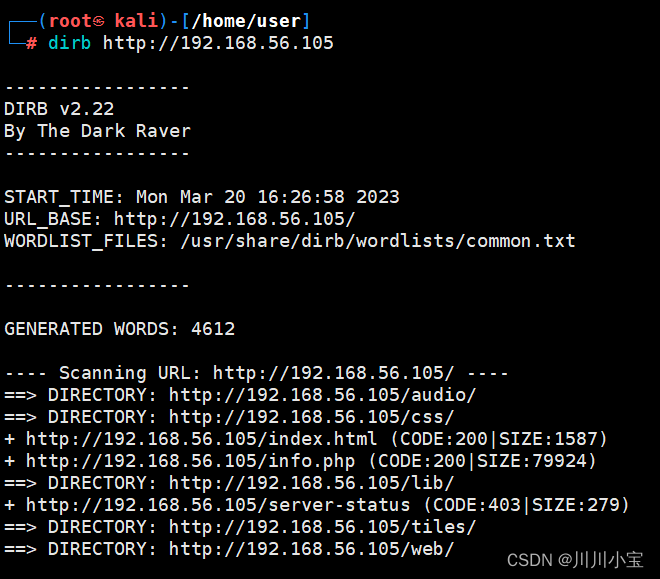The width and height of the screenshot is (660, 579).
Task: Open the lib/ directory URL
Action: coord(311,483)
